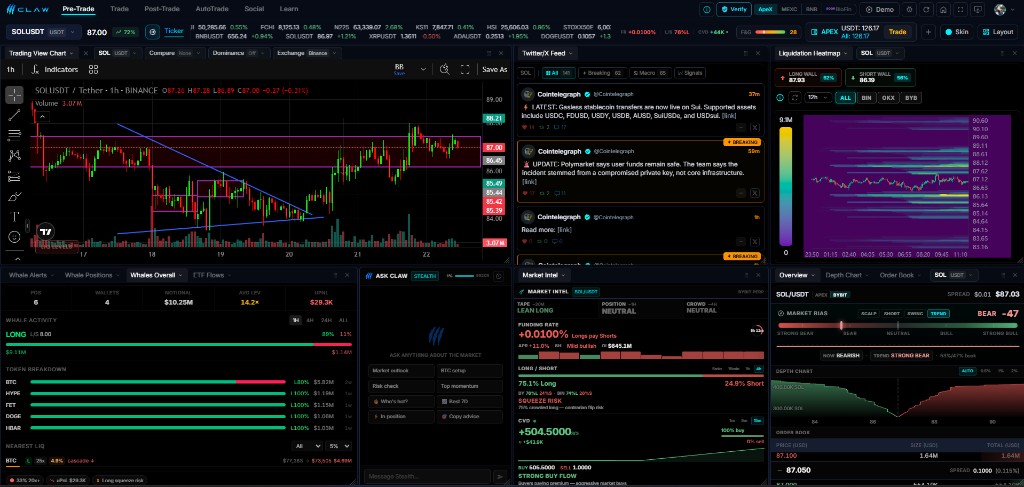Select OKX exchange heatmap filter
1024x487 pixels.
888,97
